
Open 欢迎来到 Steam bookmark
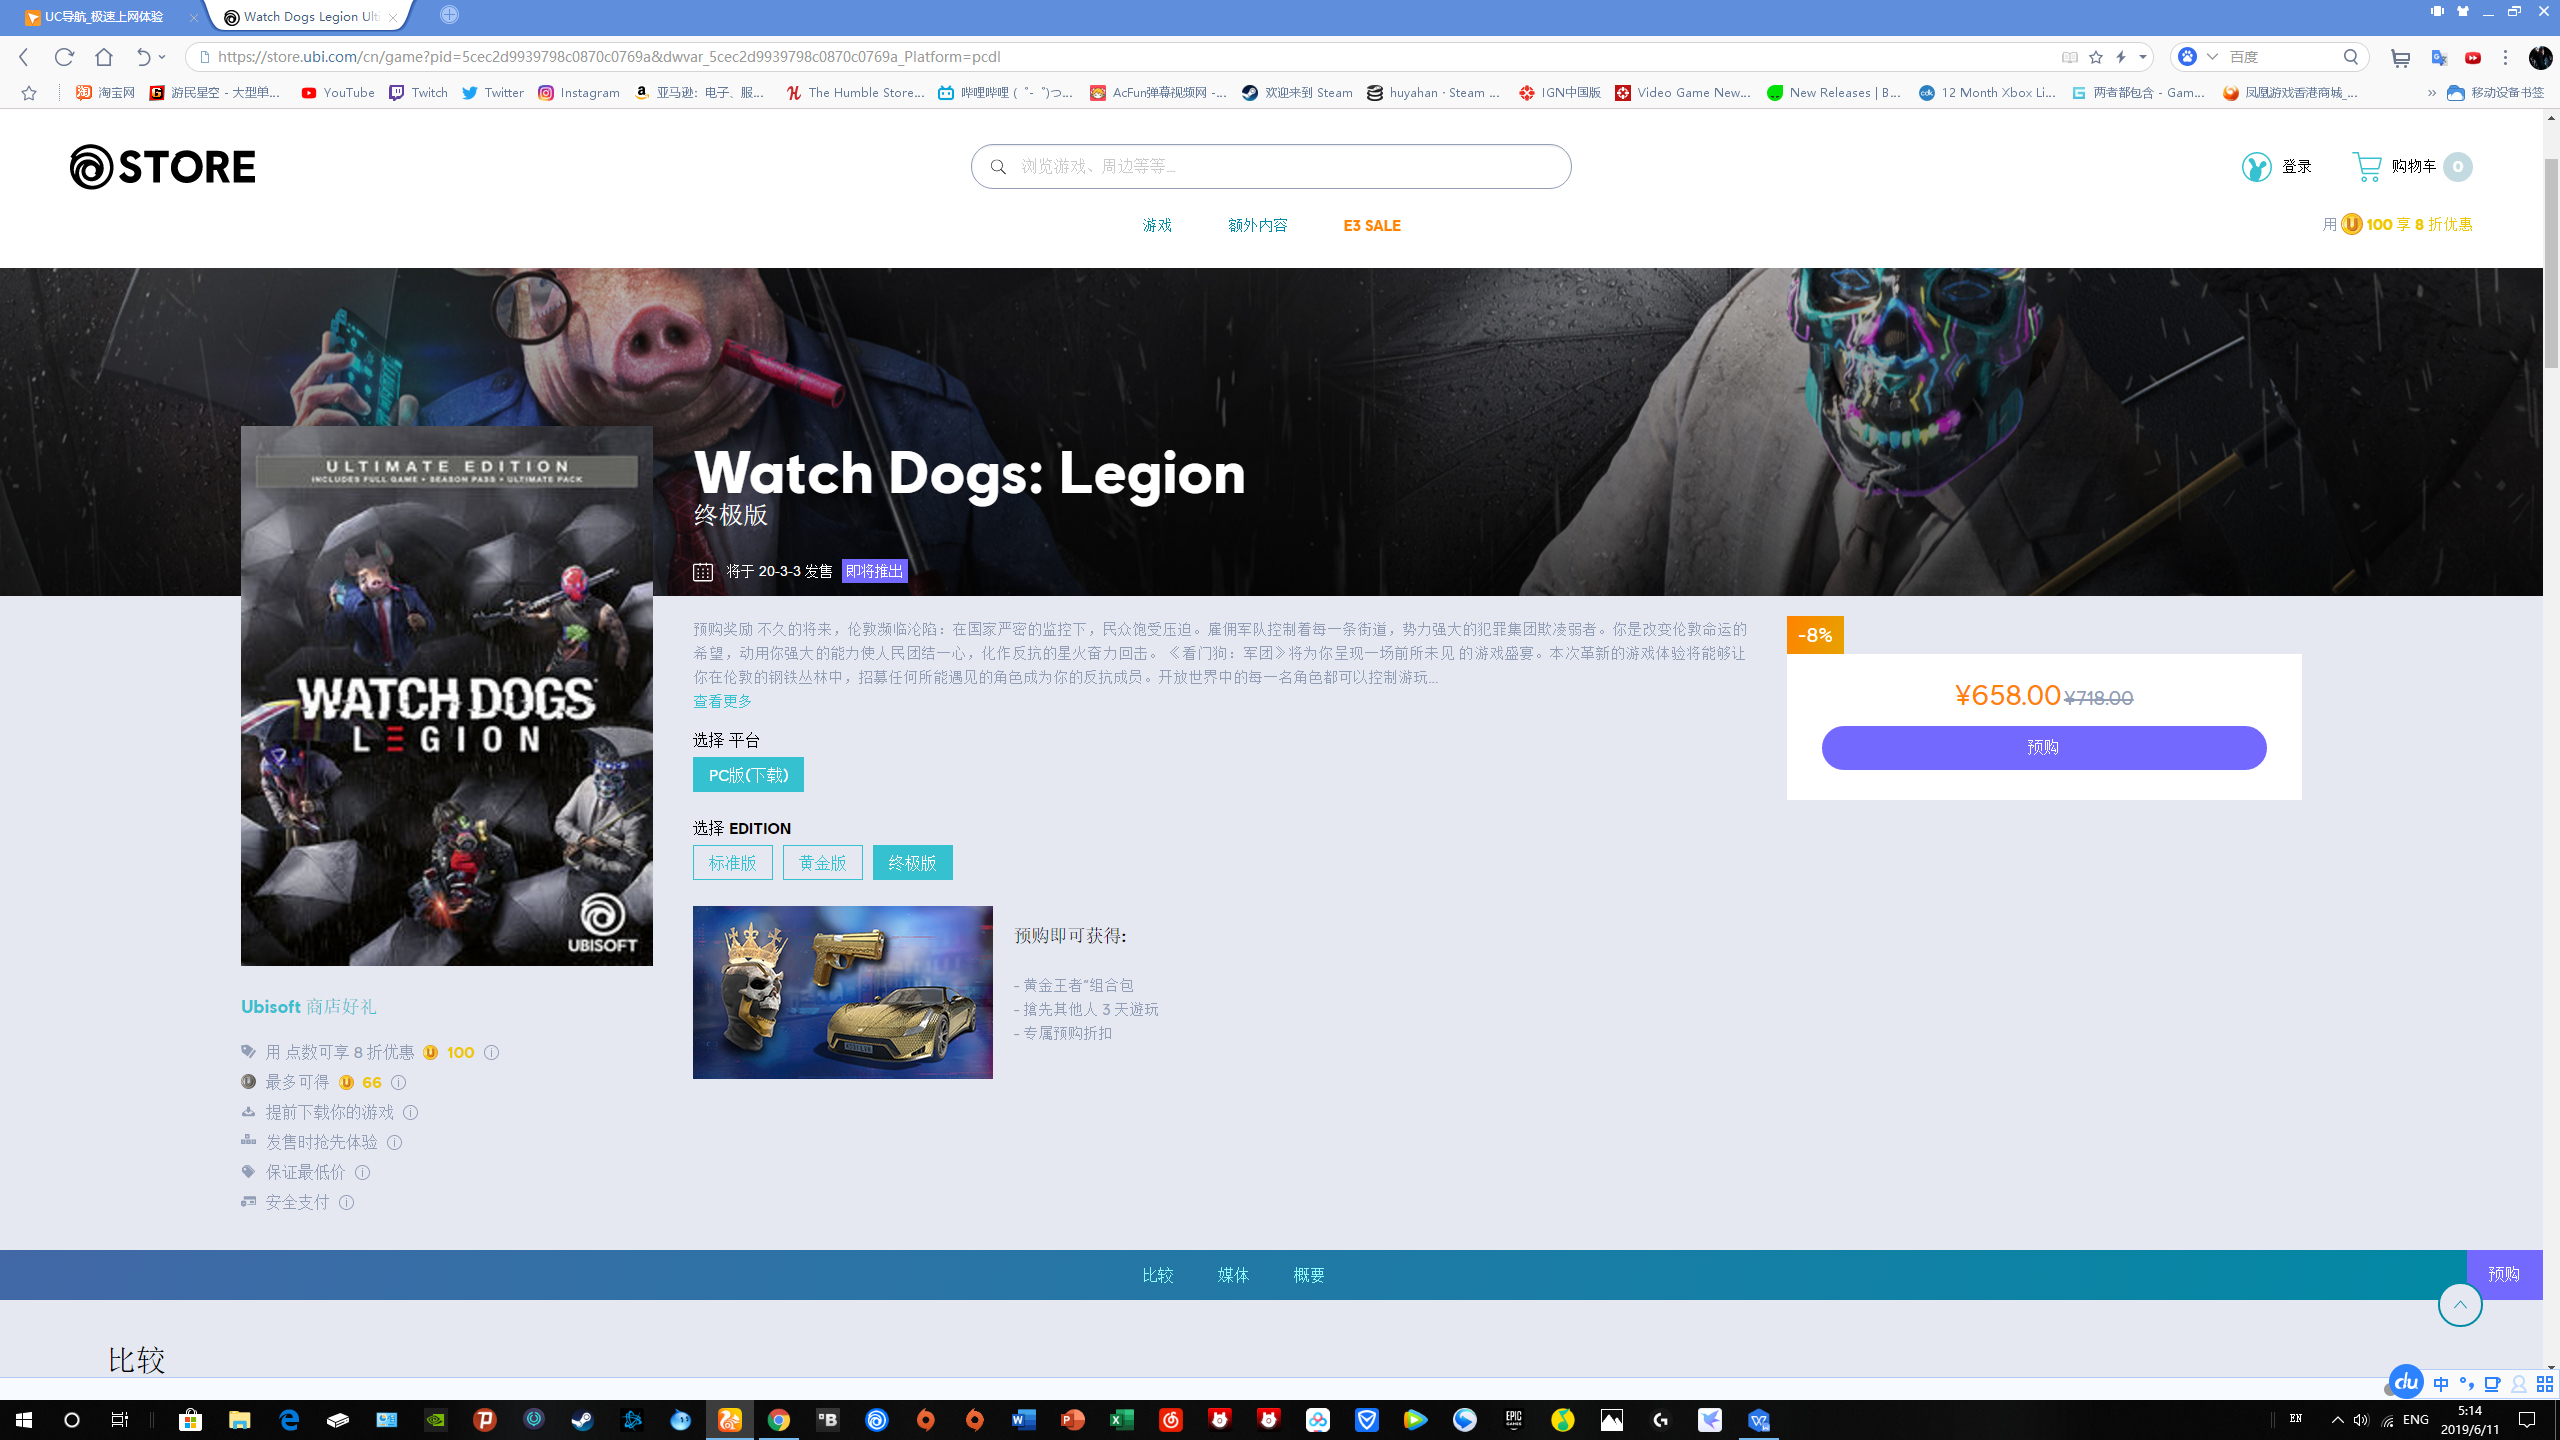1297,93
